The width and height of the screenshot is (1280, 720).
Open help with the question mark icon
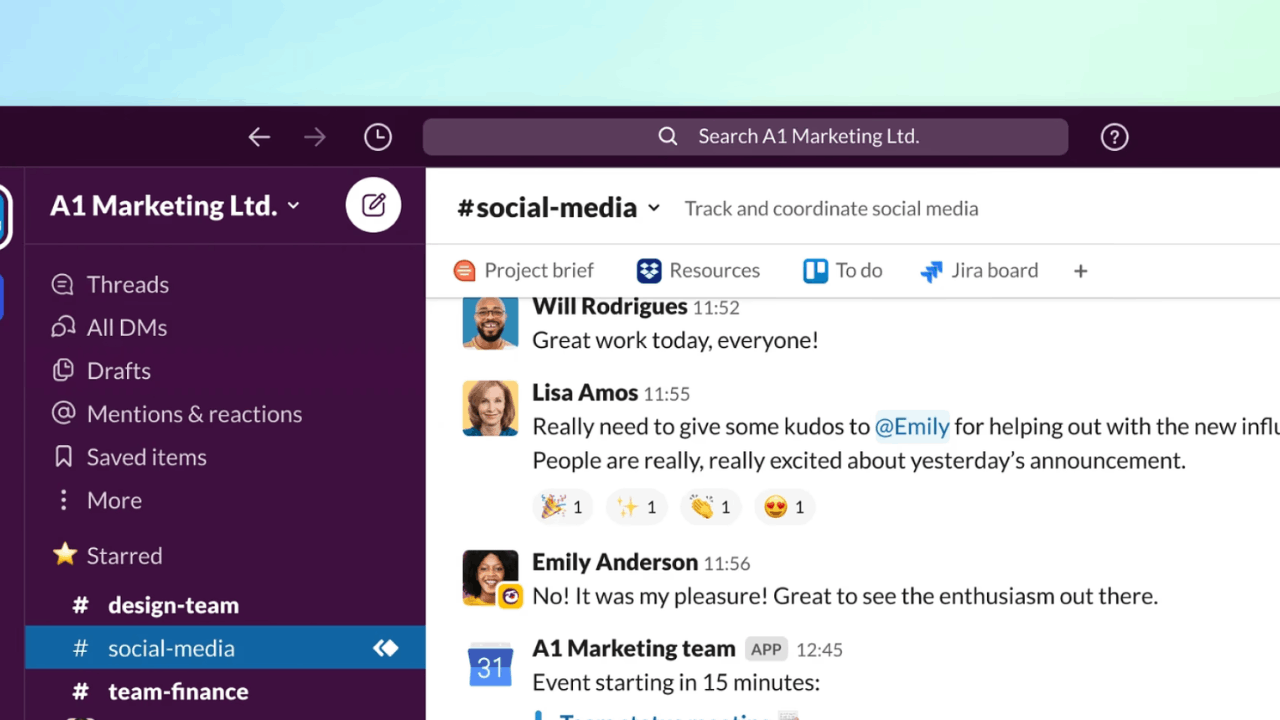(1114, 137)
